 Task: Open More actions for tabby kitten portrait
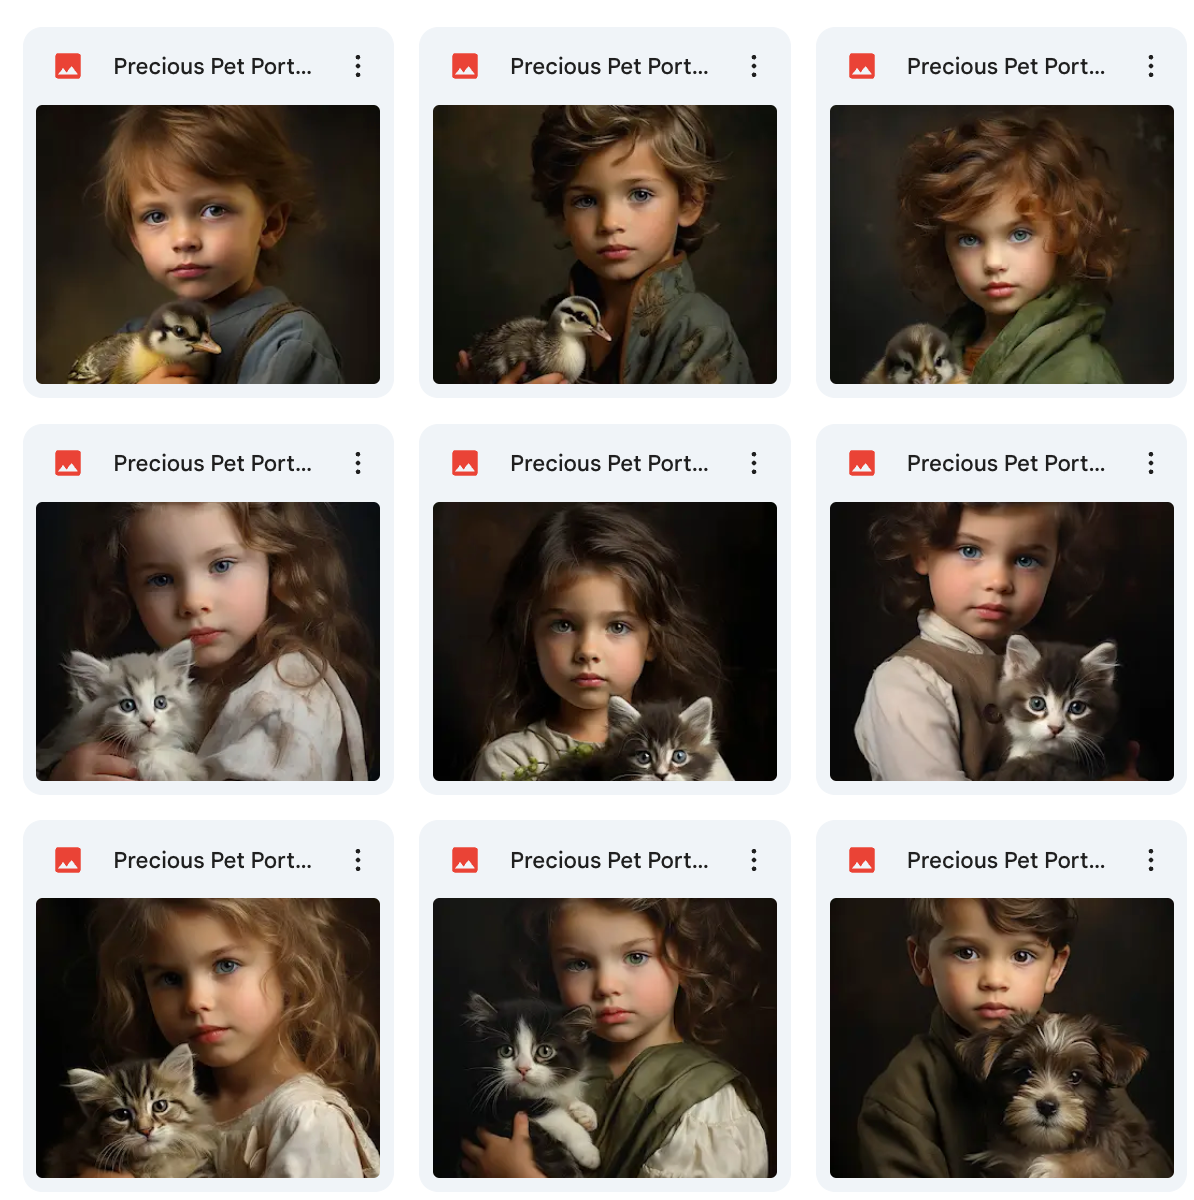(358, 860)
